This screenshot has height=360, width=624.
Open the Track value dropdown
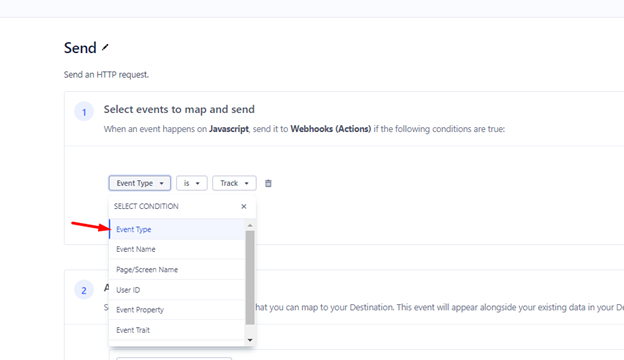click(x=234, y=183)
